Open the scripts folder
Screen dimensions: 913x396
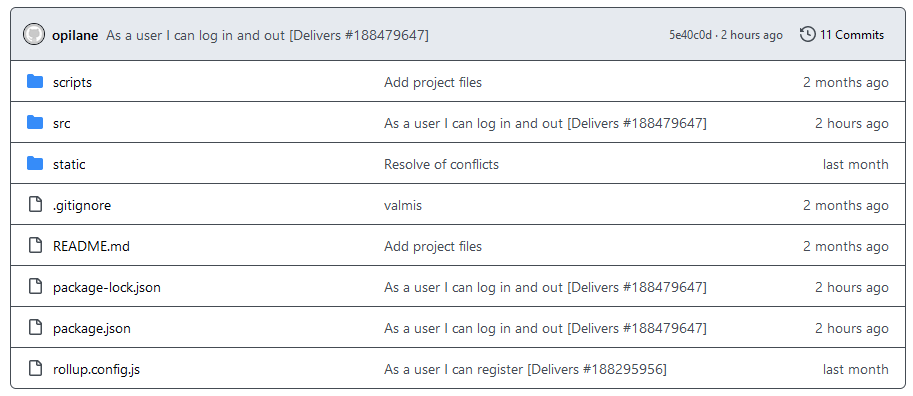click(x=72, y=83)
